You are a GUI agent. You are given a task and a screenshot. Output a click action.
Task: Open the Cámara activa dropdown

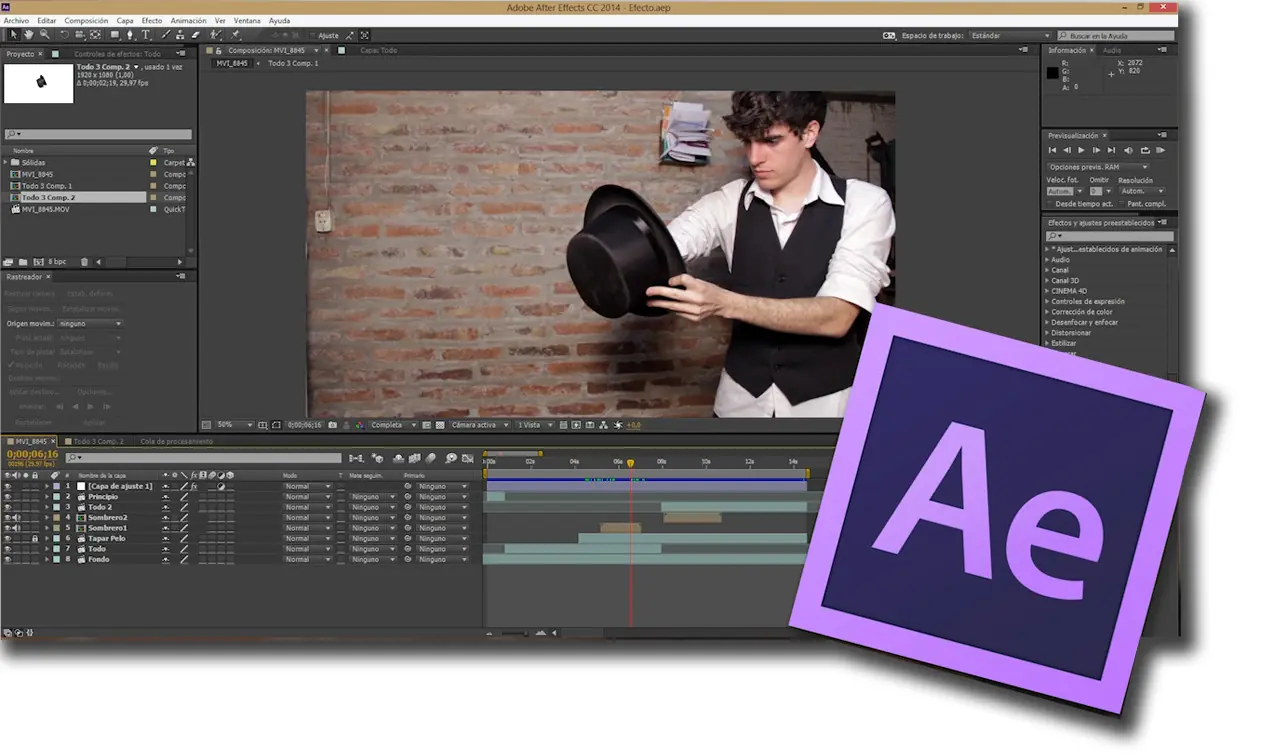(x=479, y=425)
